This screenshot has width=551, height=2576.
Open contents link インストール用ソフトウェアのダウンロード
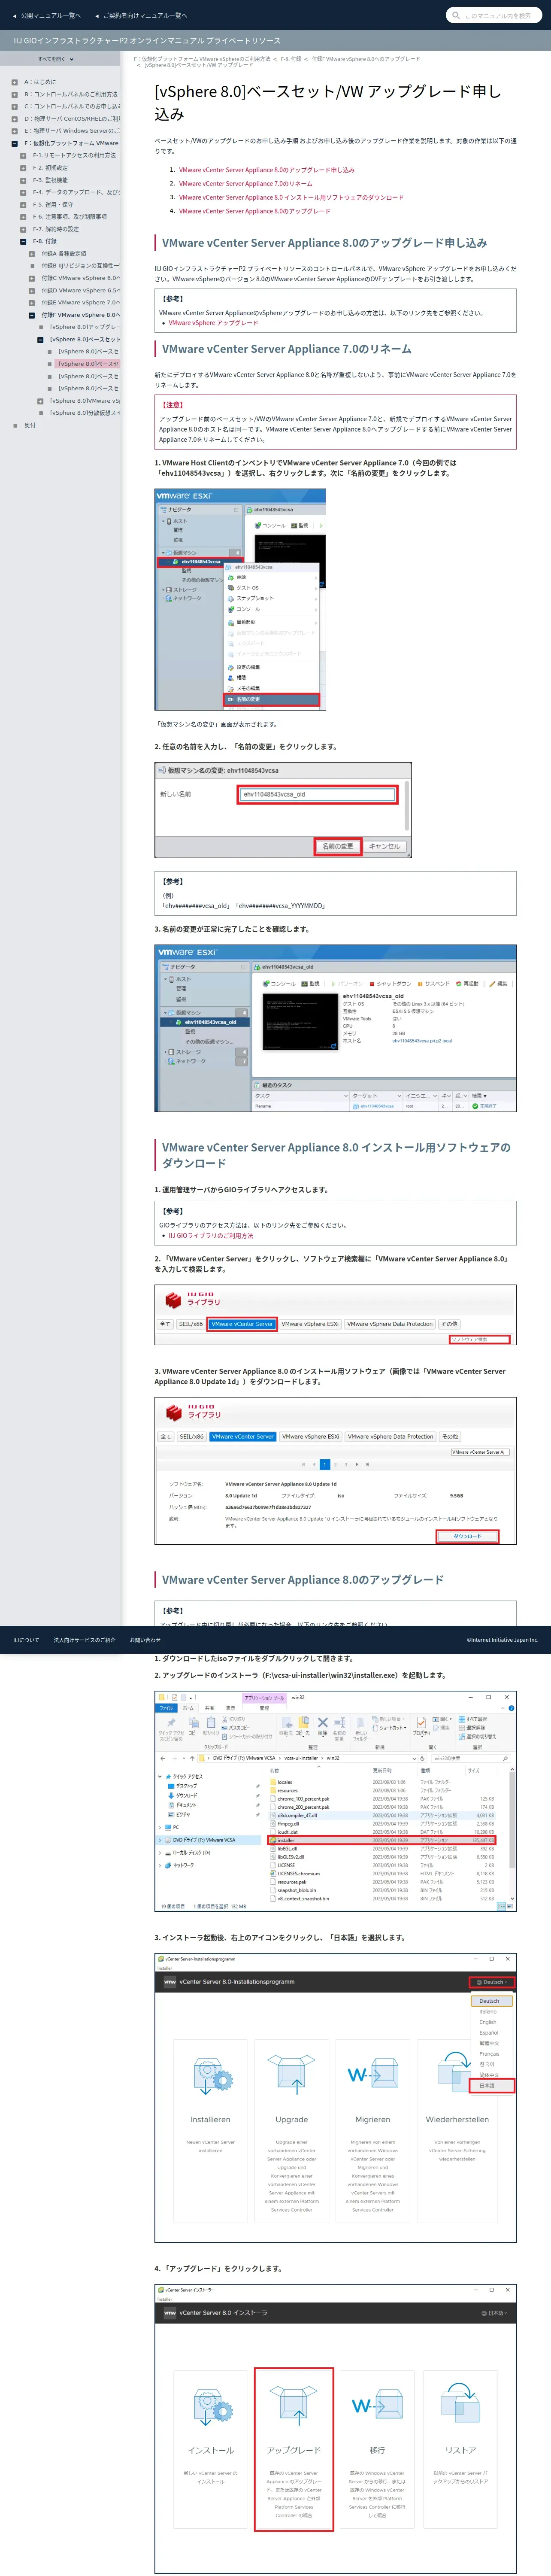[291, 198]
